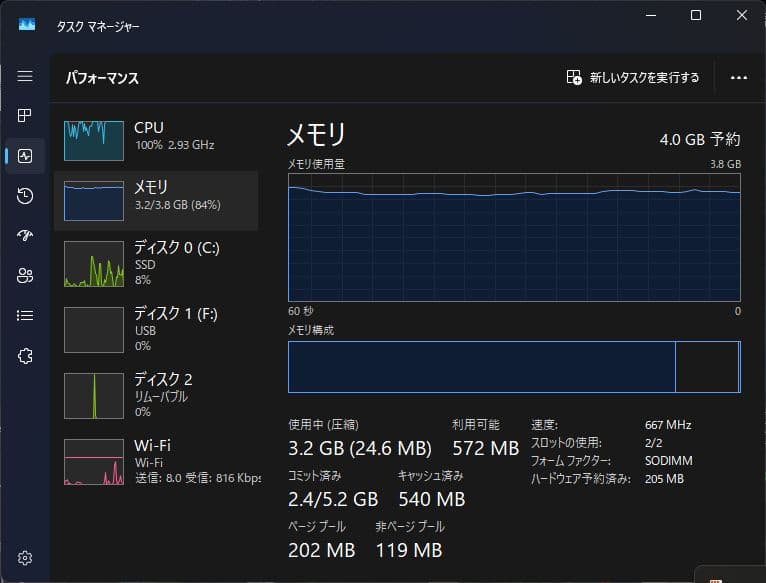Click the 667 MHz speed value
The image size is (766, 583).
(x=668, y=425)
